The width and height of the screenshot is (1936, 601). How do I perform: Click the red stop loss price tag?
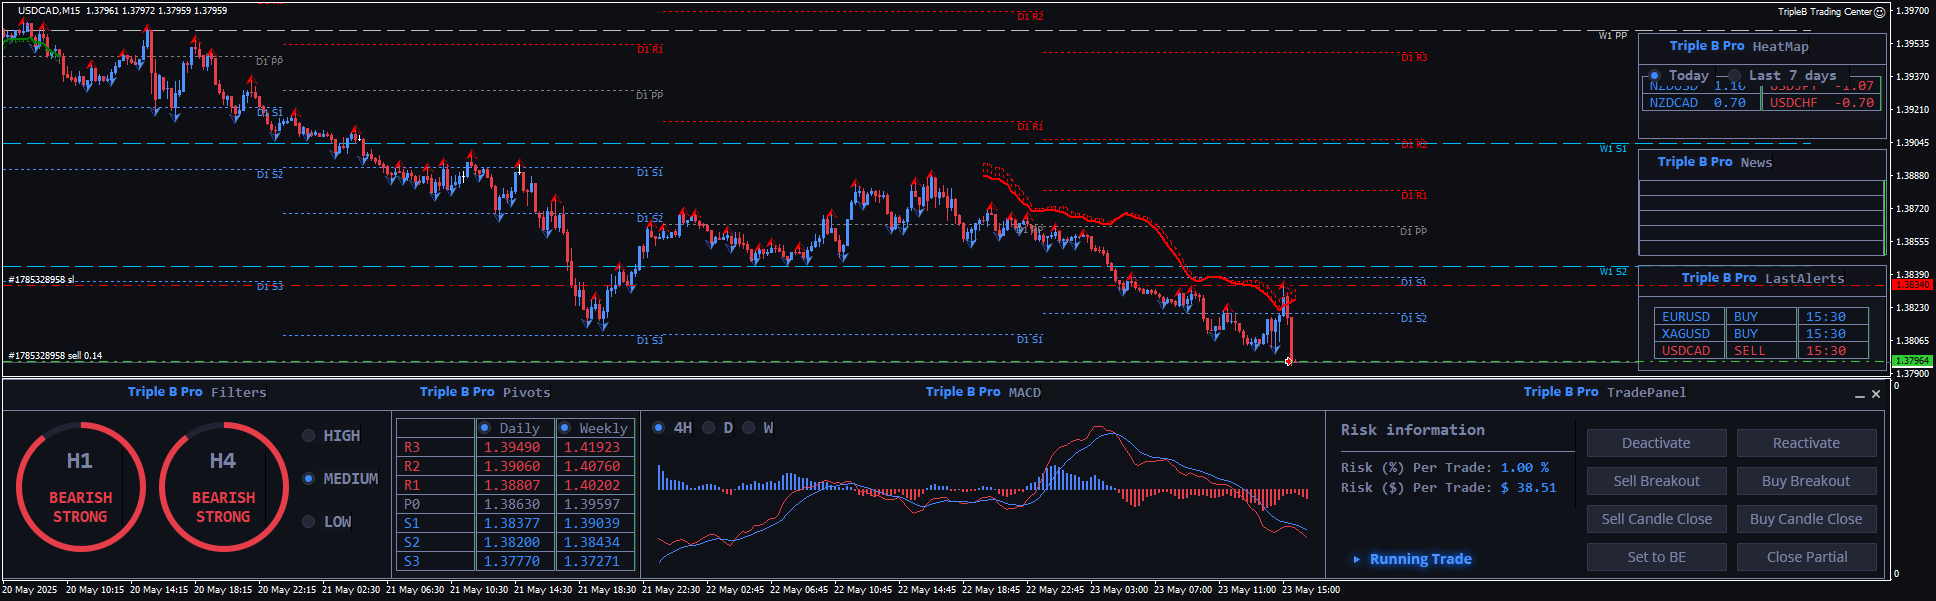[x=1912, y=285]
